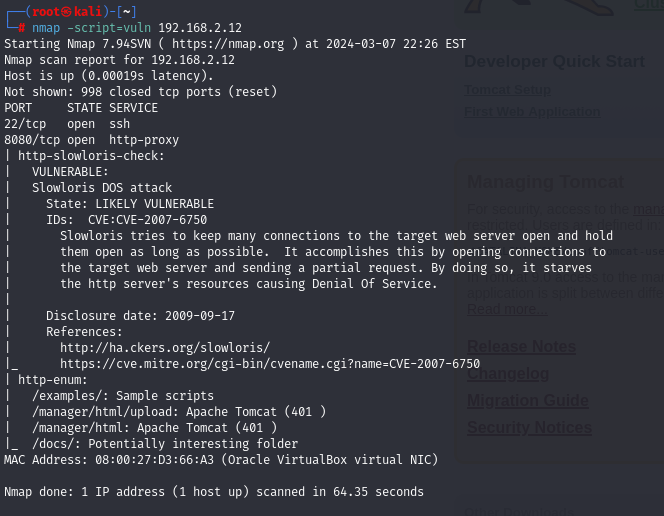Open the Release Notes link

pos(521,346)
